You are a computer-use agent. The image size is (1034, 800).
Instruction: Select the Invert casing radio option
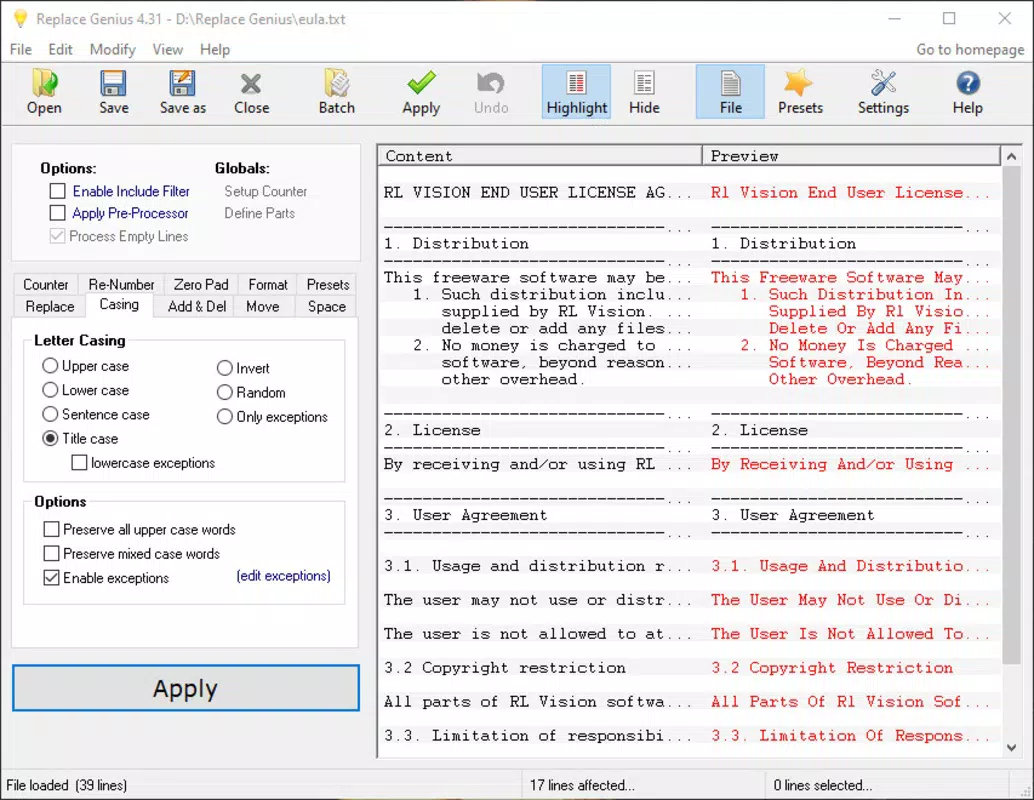(x=225, y=368)
